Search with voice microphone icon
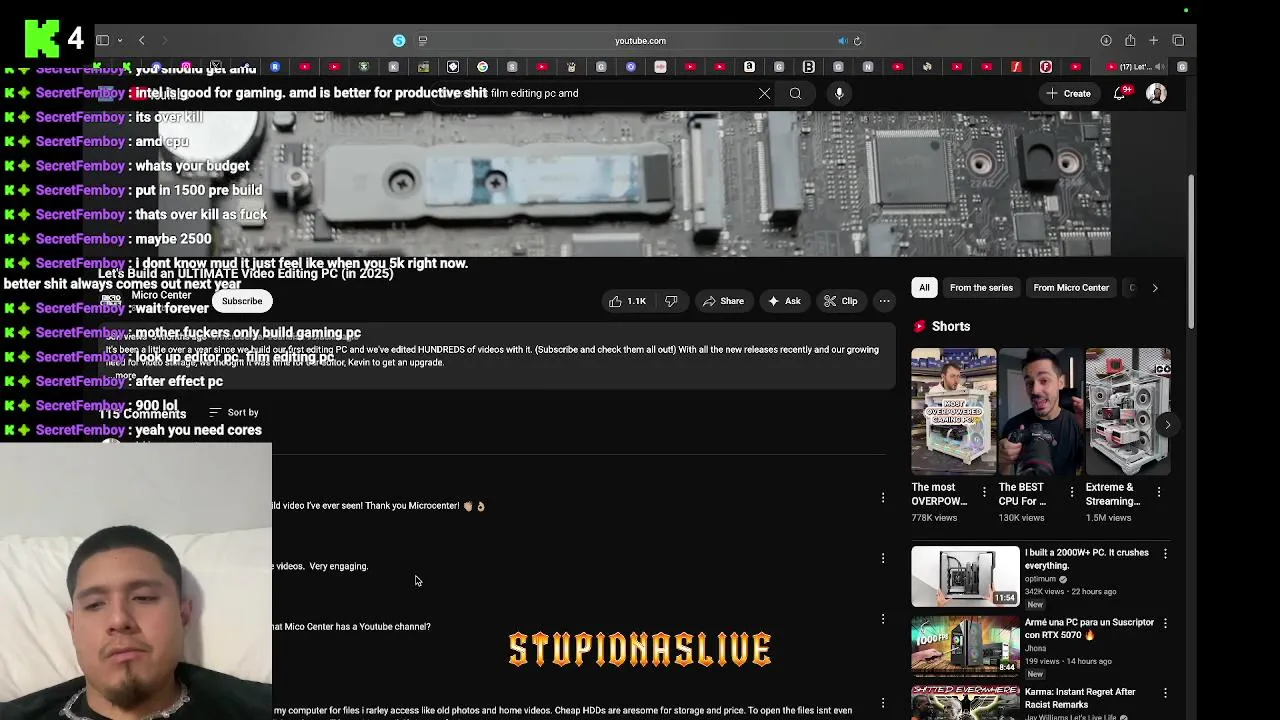Image resolution: width=1280 pixels, height=720 pixels. point(839,93)
